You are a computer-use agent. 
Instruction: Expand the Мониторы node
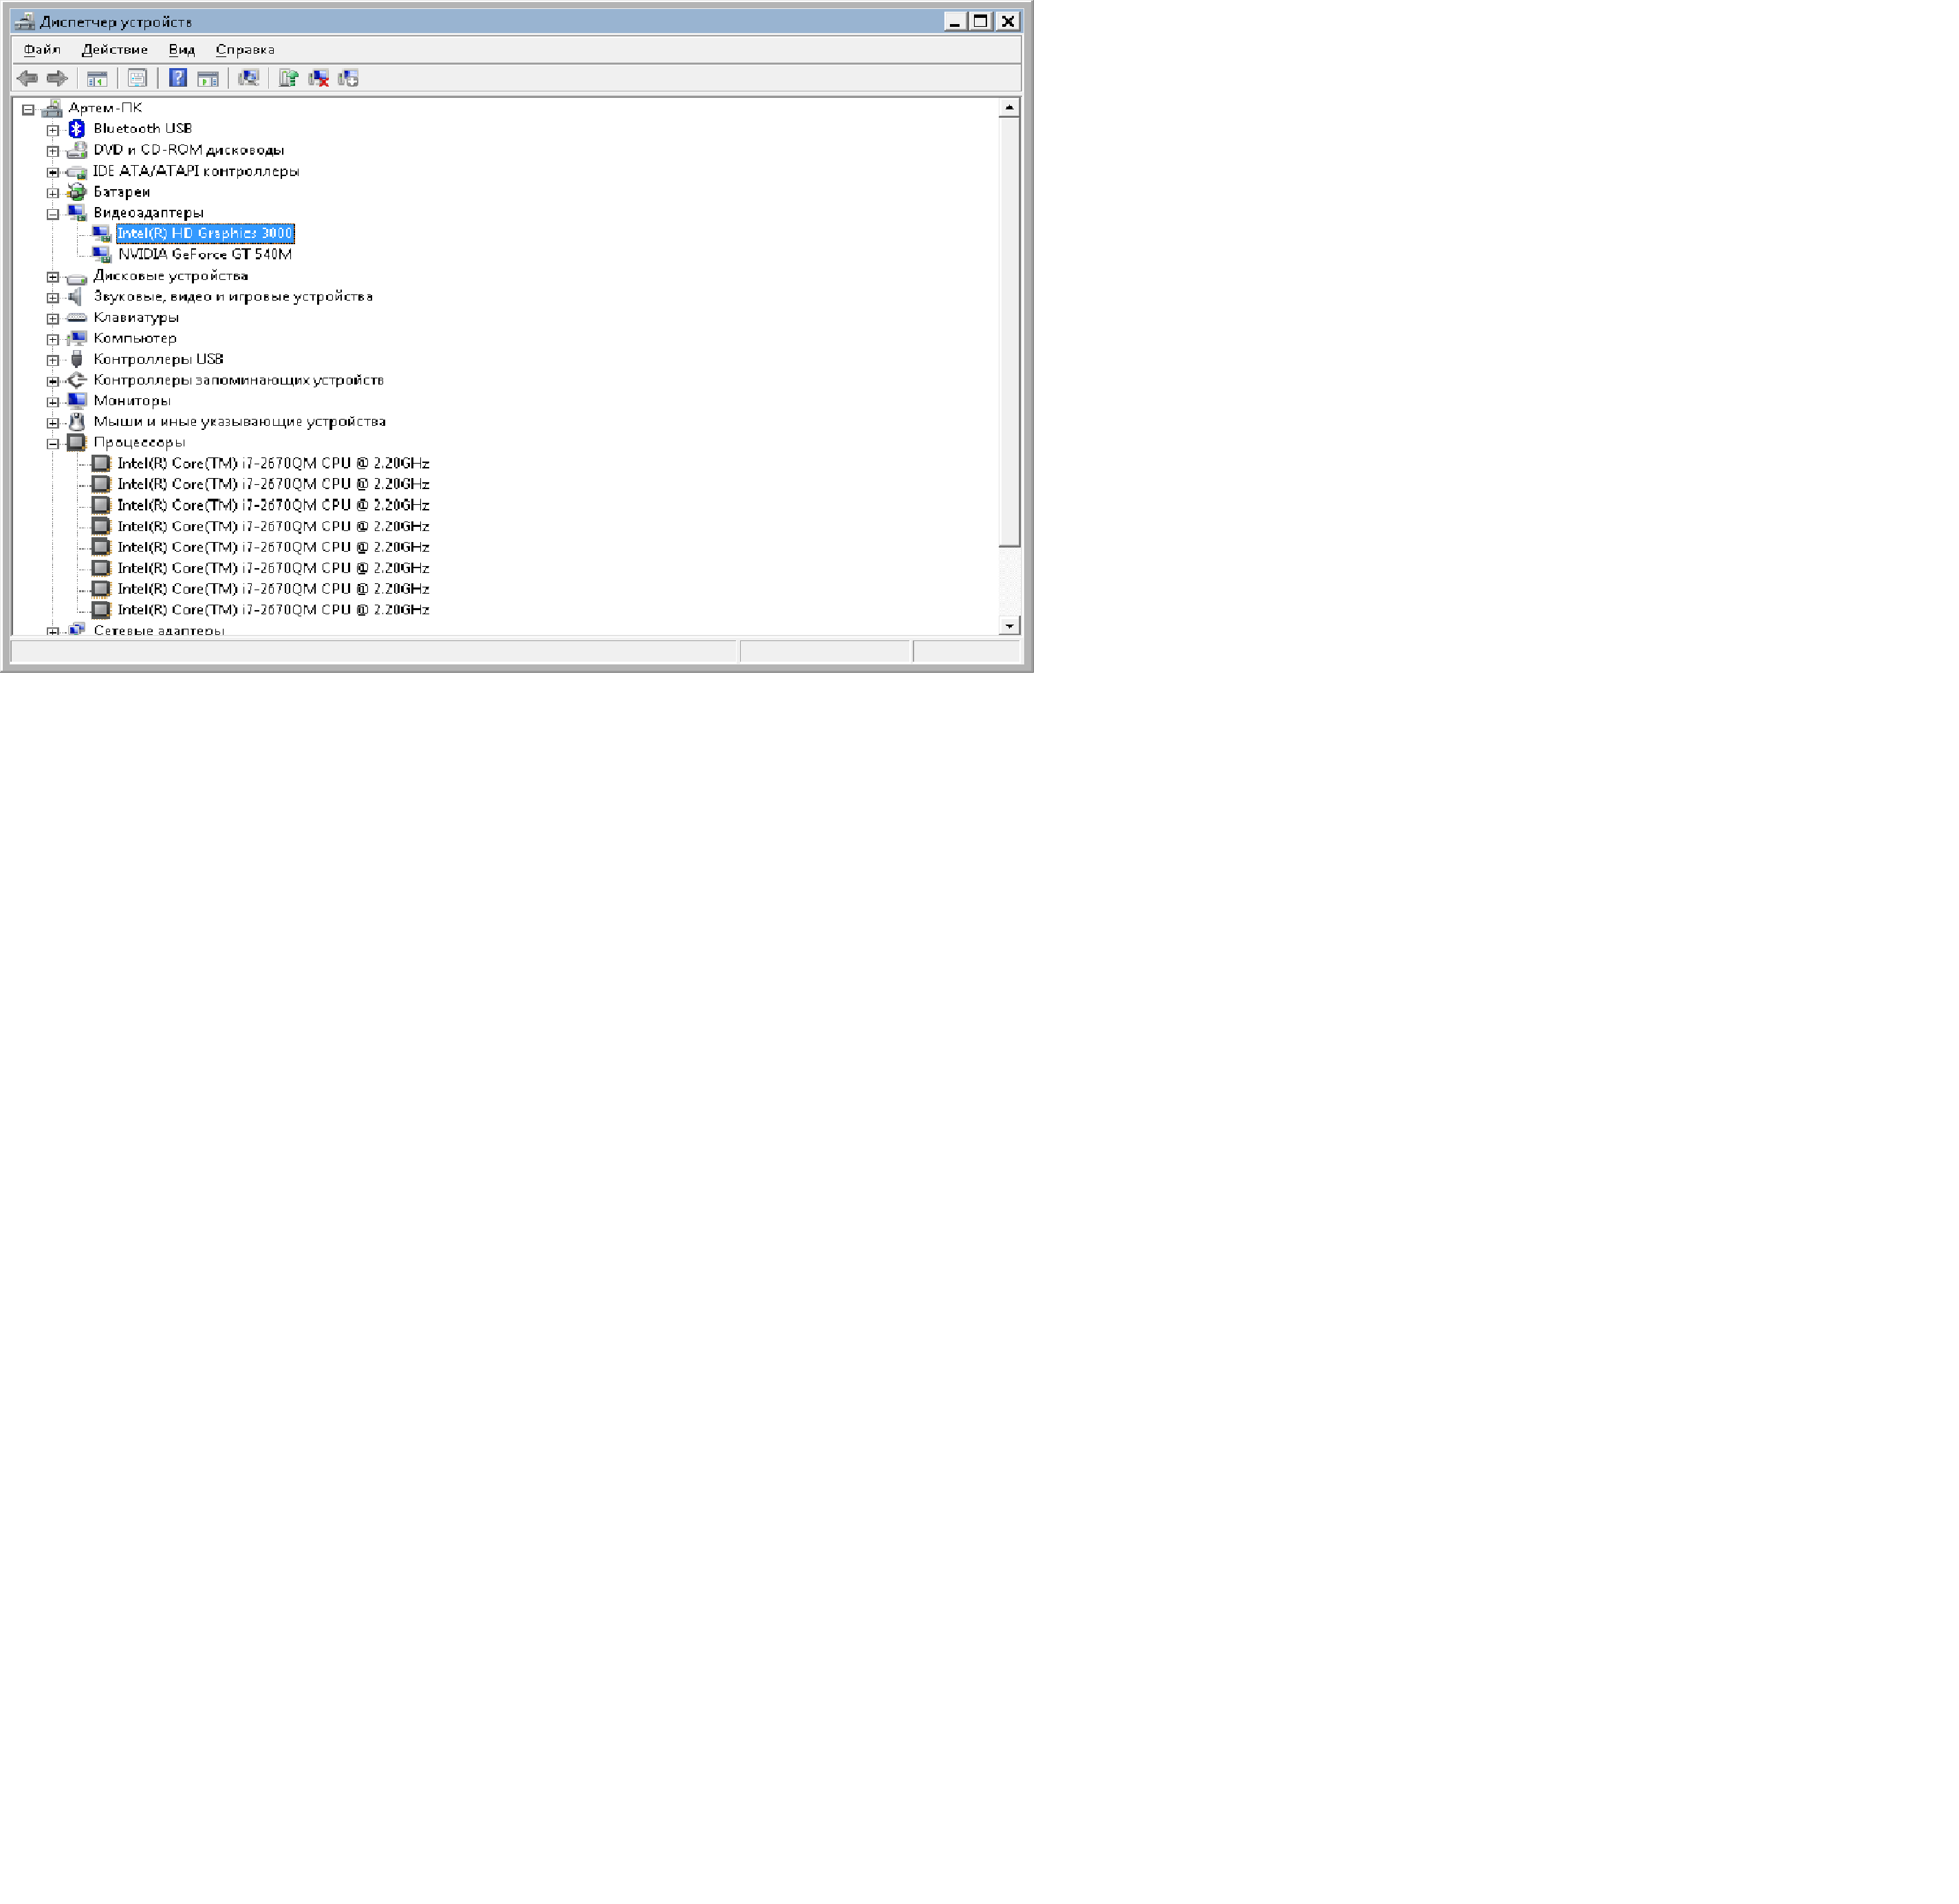coord(53,402)
